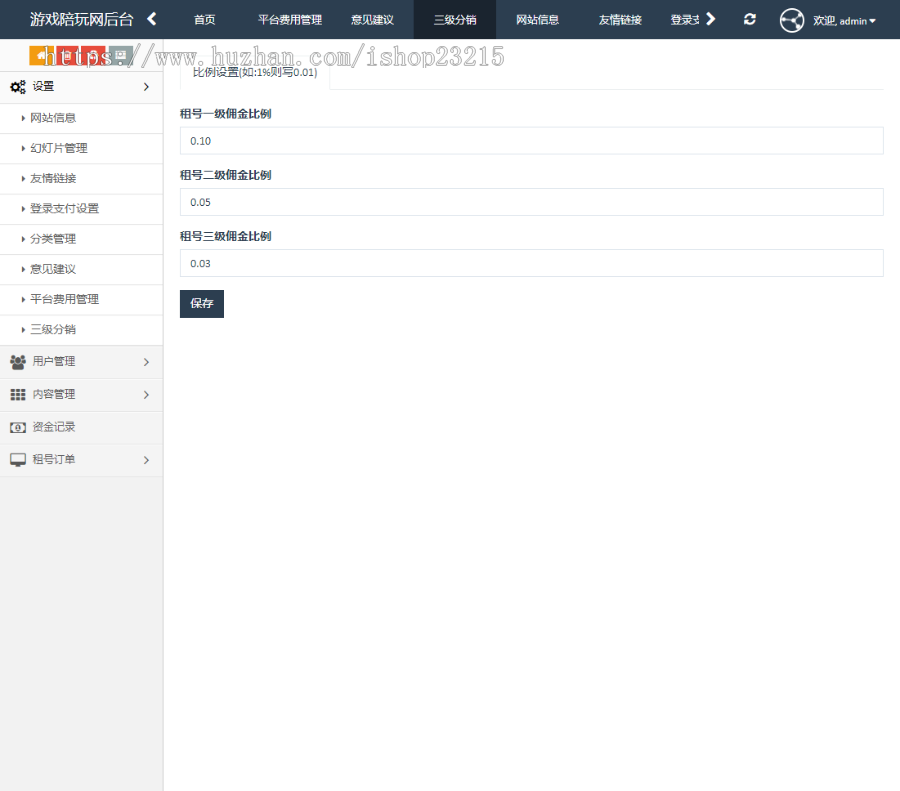
Task: Click the 租号订单 sidebar heading
Action: (82, 460)
